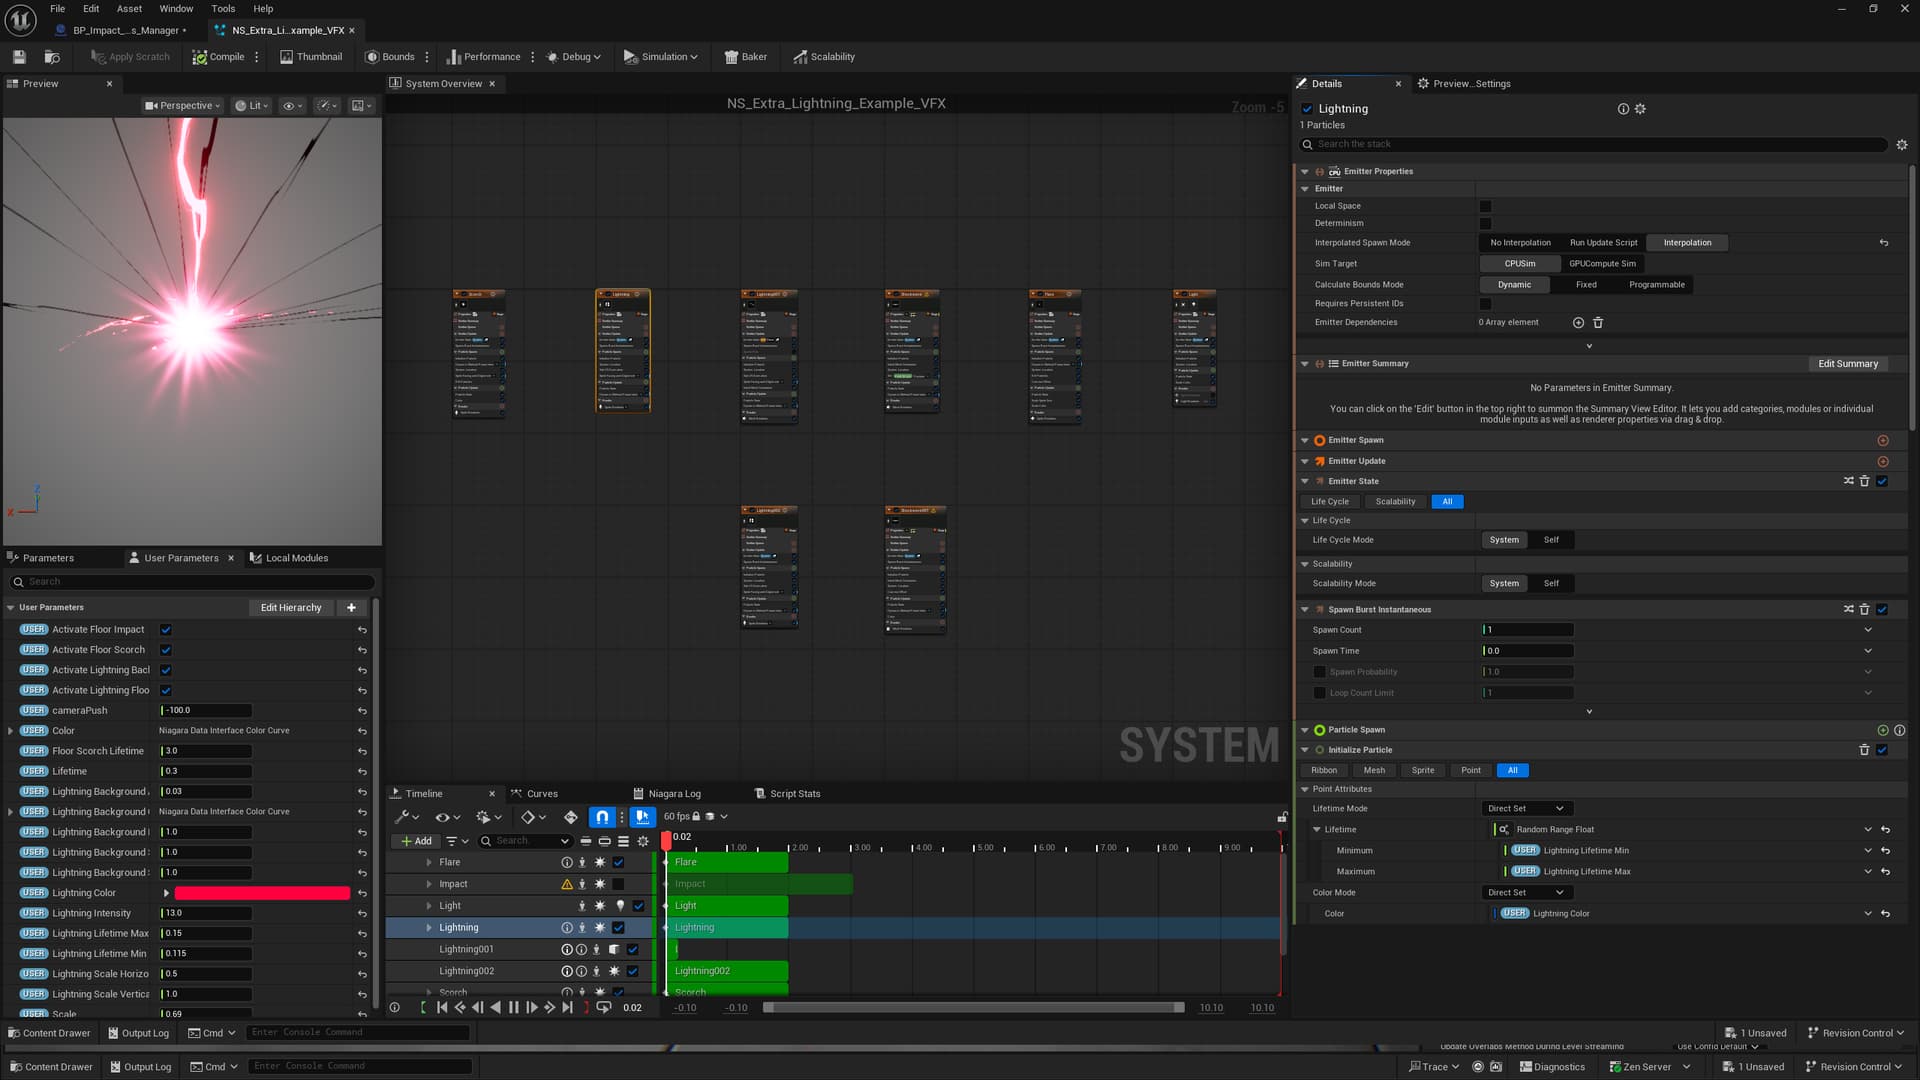Open the Scalability toolbar option
The image size is (1920, 1080).
click(x=823, y=57)
